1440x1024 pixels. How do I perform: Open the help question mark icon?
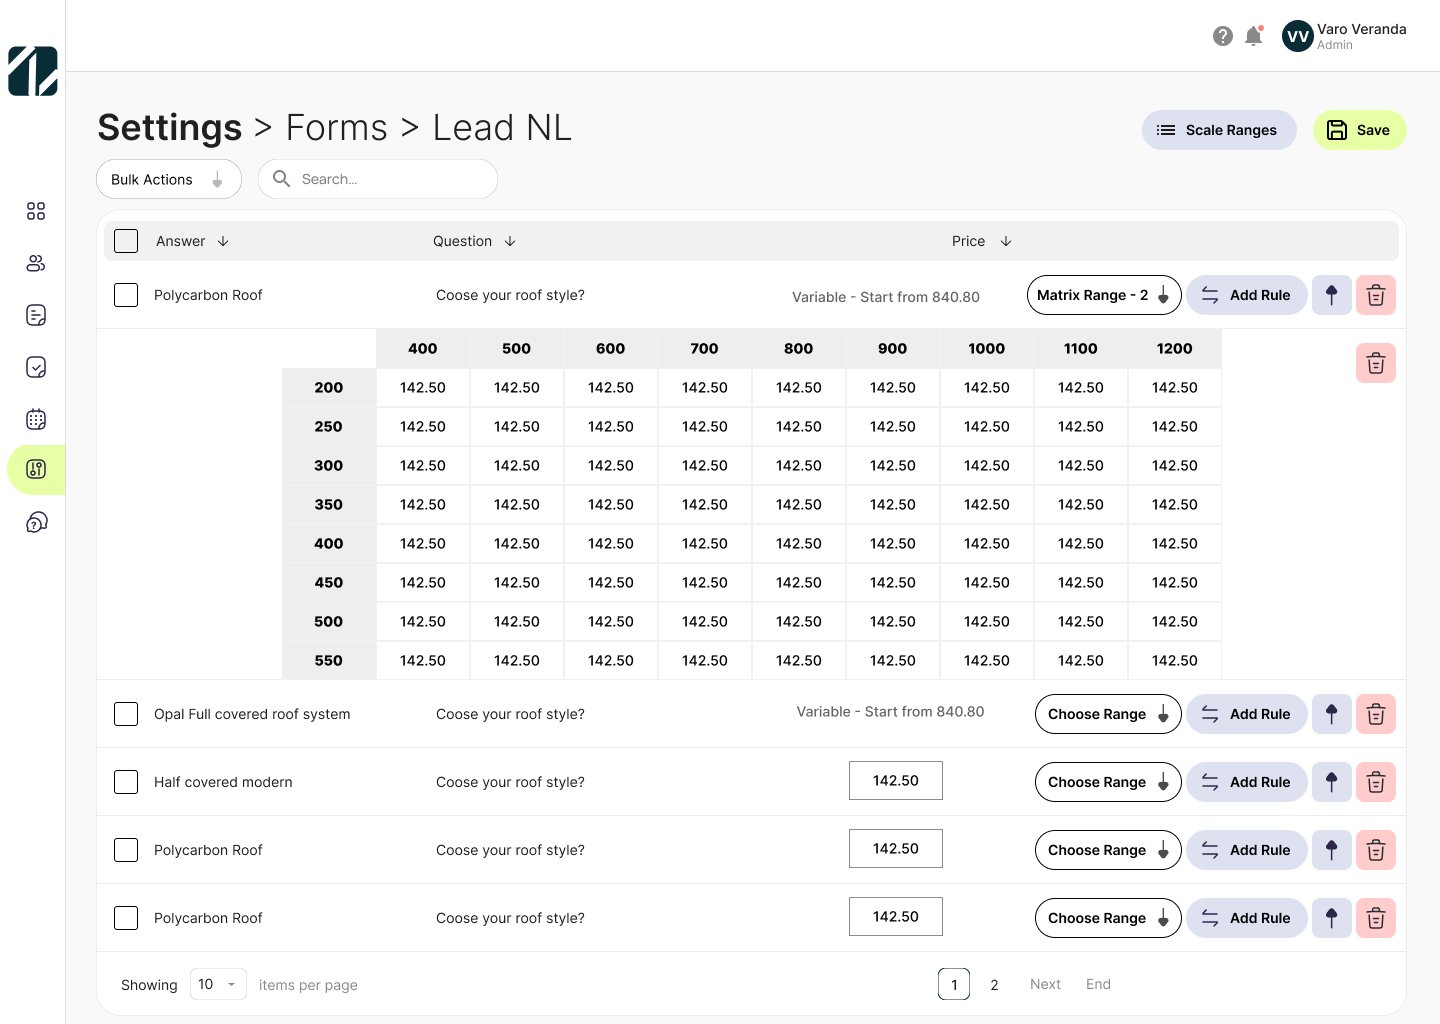(1222, 37)
